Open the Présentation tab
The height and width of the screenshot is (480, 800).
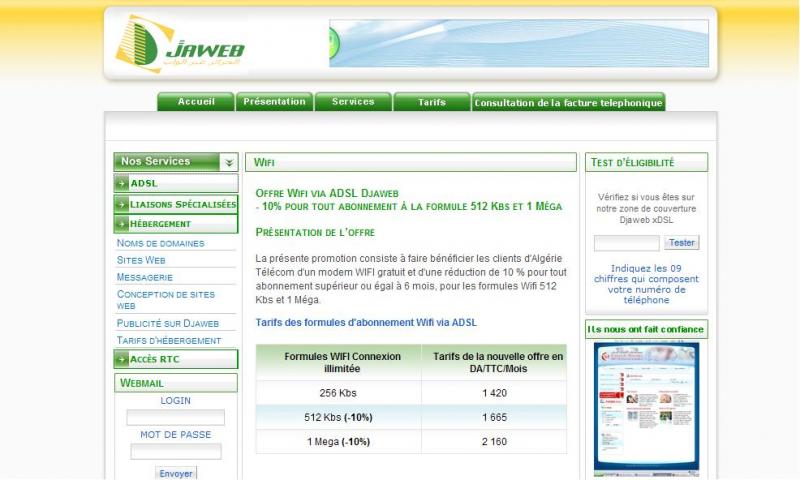[274, 102]
